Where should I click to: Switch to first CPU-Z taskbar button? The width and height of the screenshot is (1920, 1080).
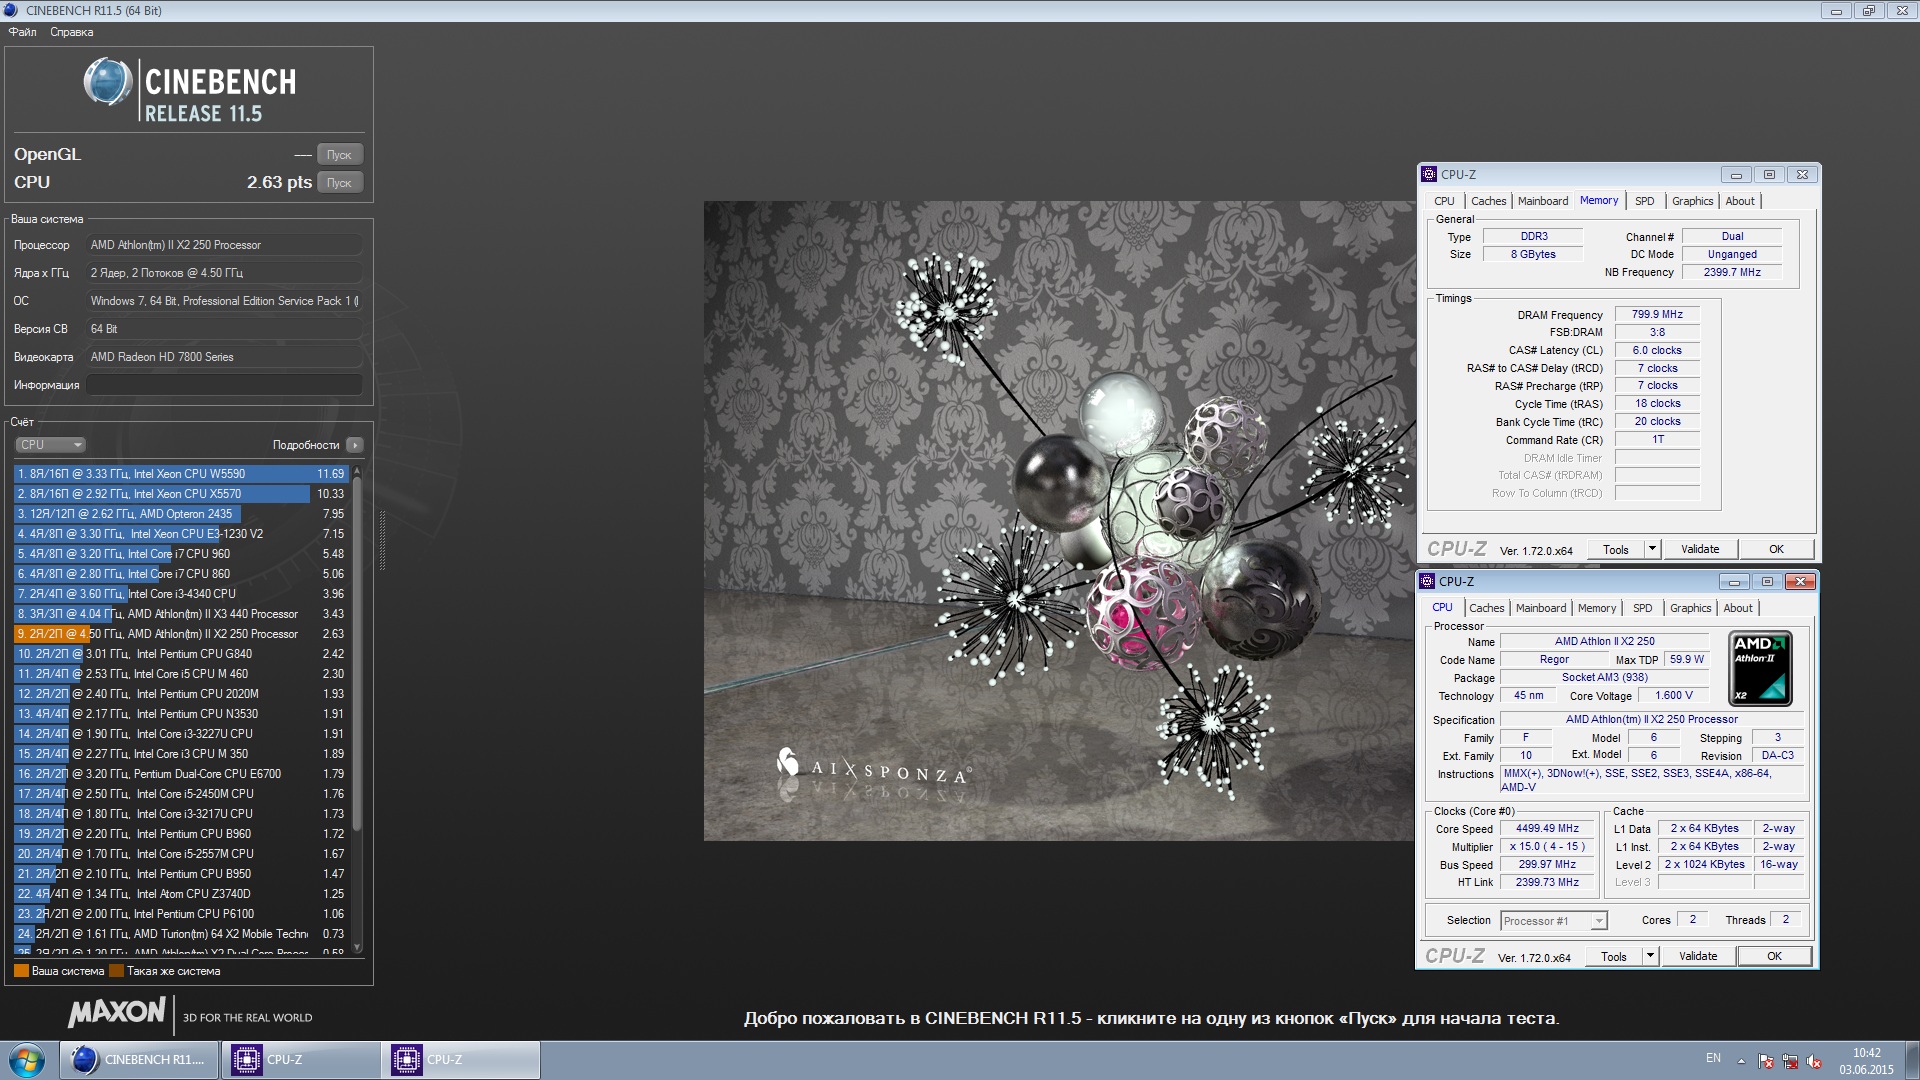click(300, 1060)
